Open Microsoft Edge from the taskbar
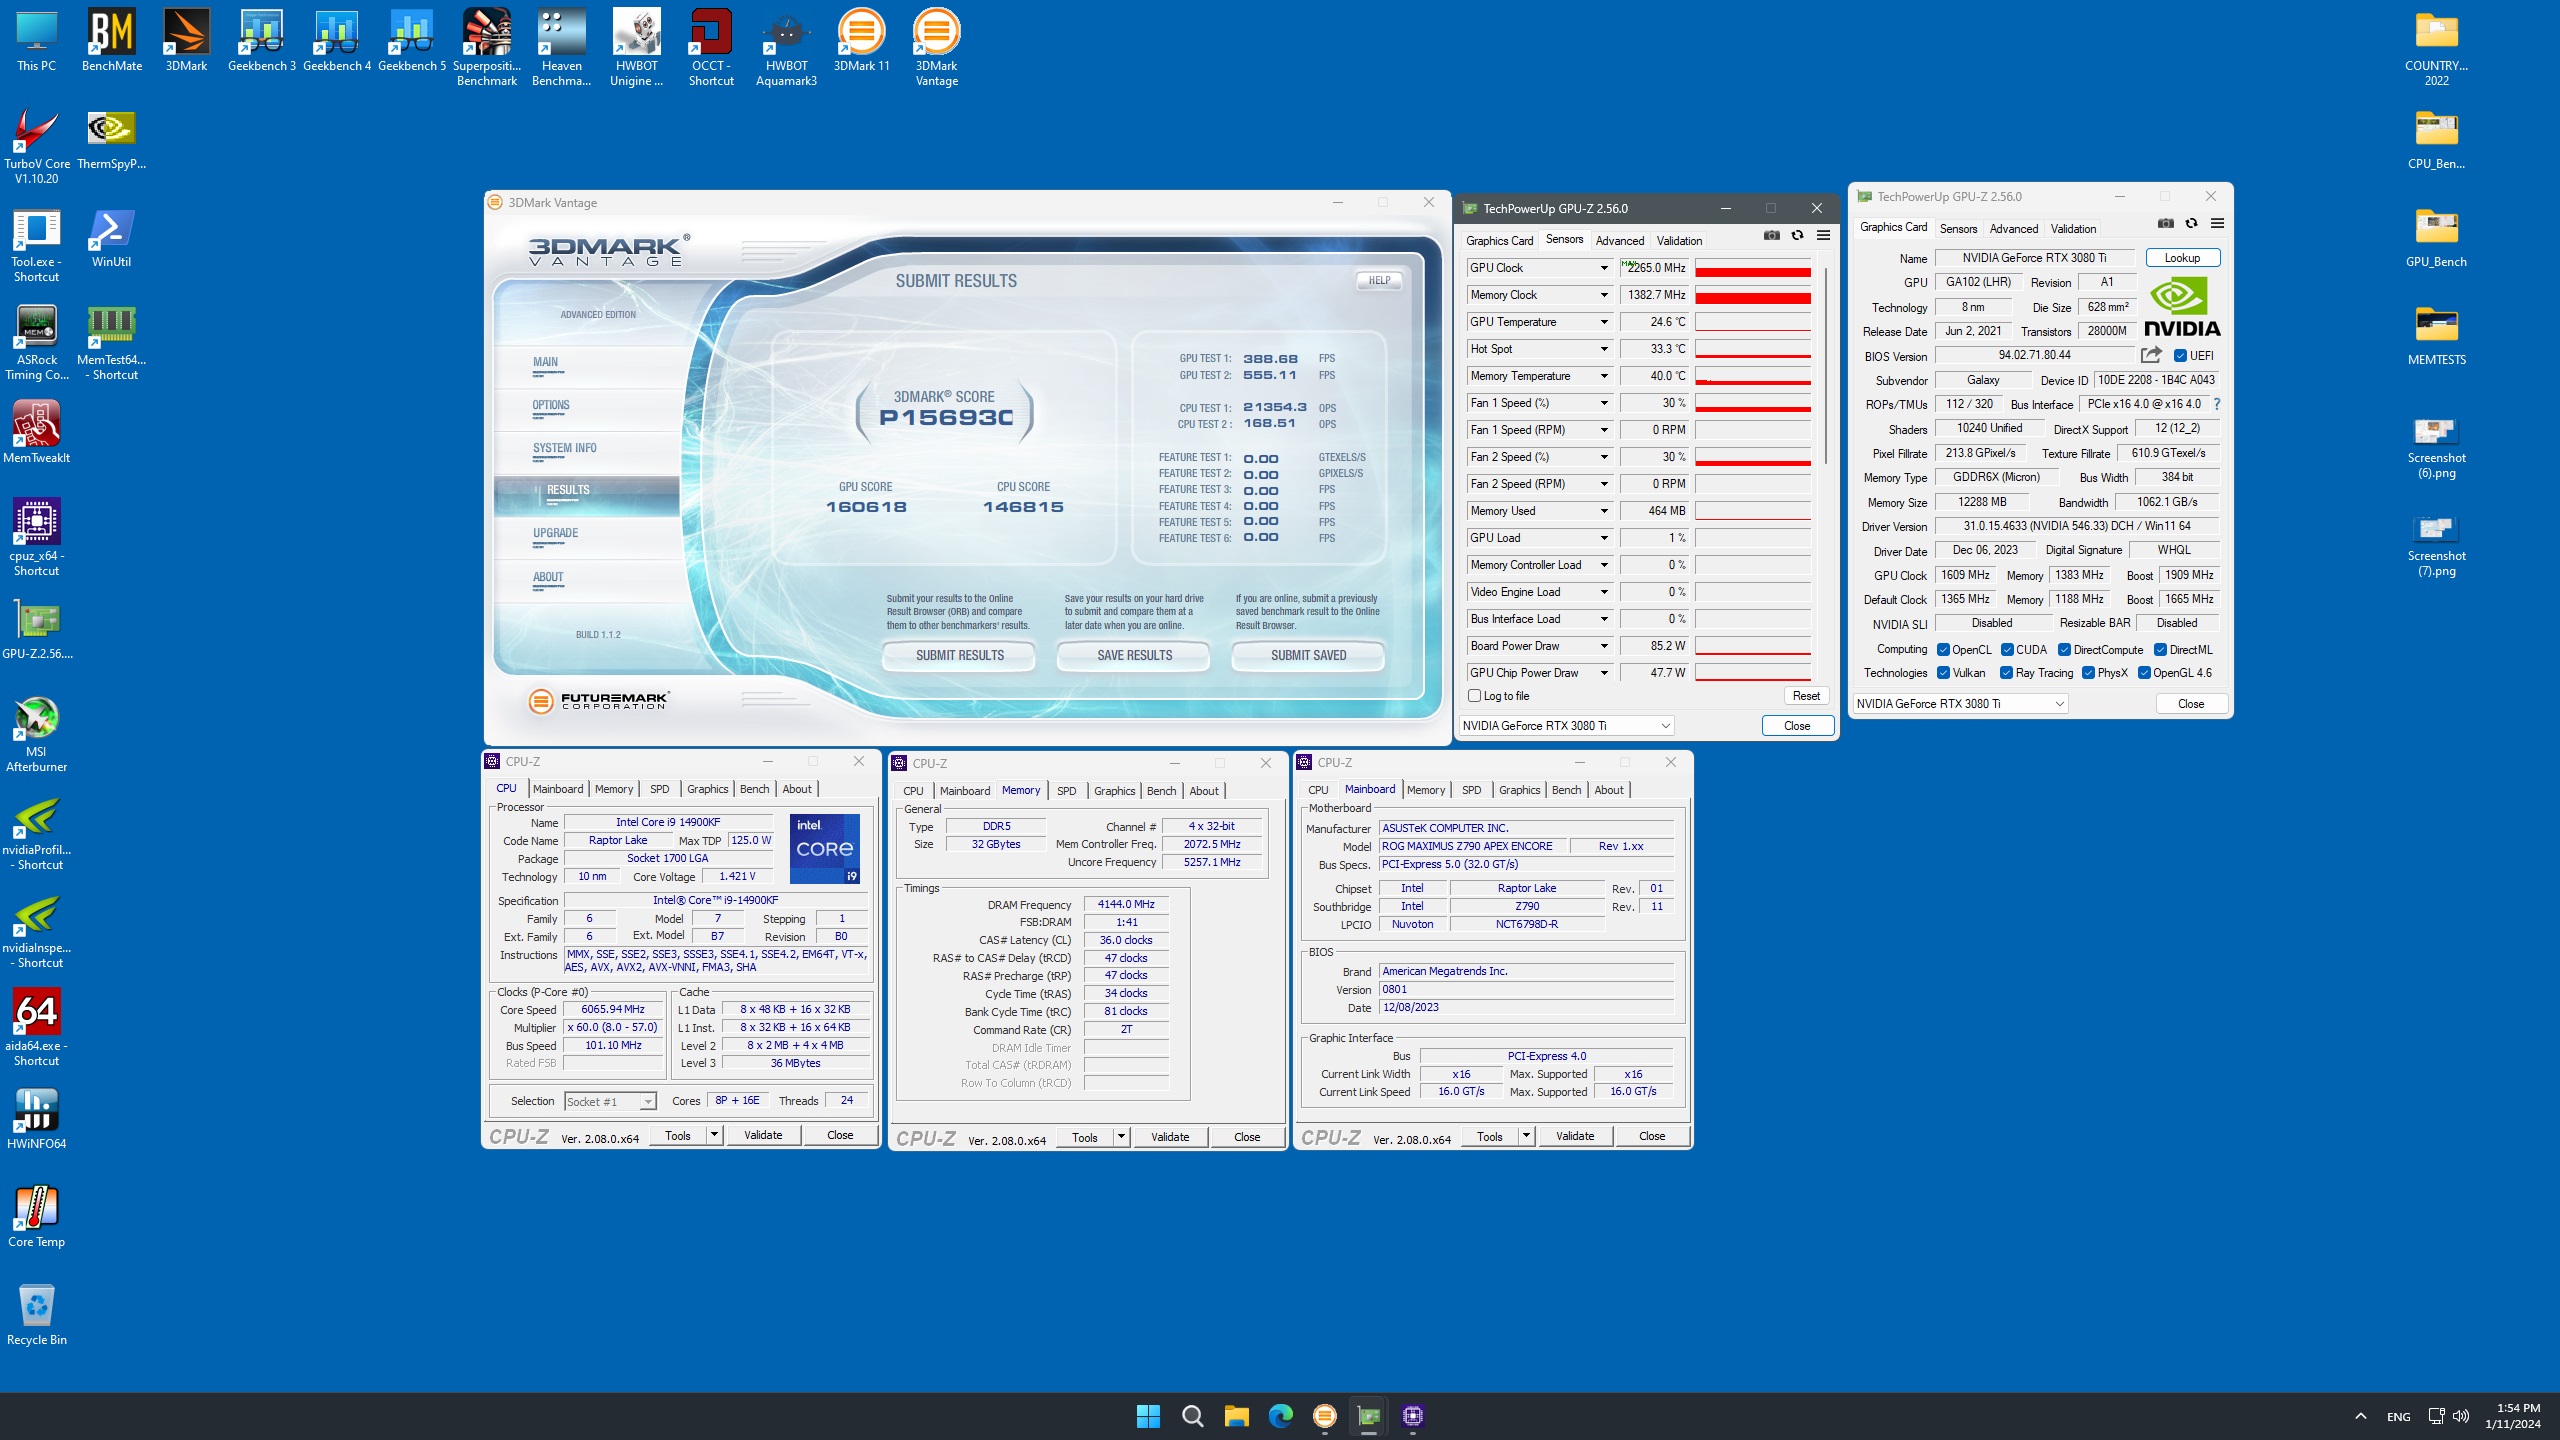The image size is (2560, 1440). coord(1280,1416)
